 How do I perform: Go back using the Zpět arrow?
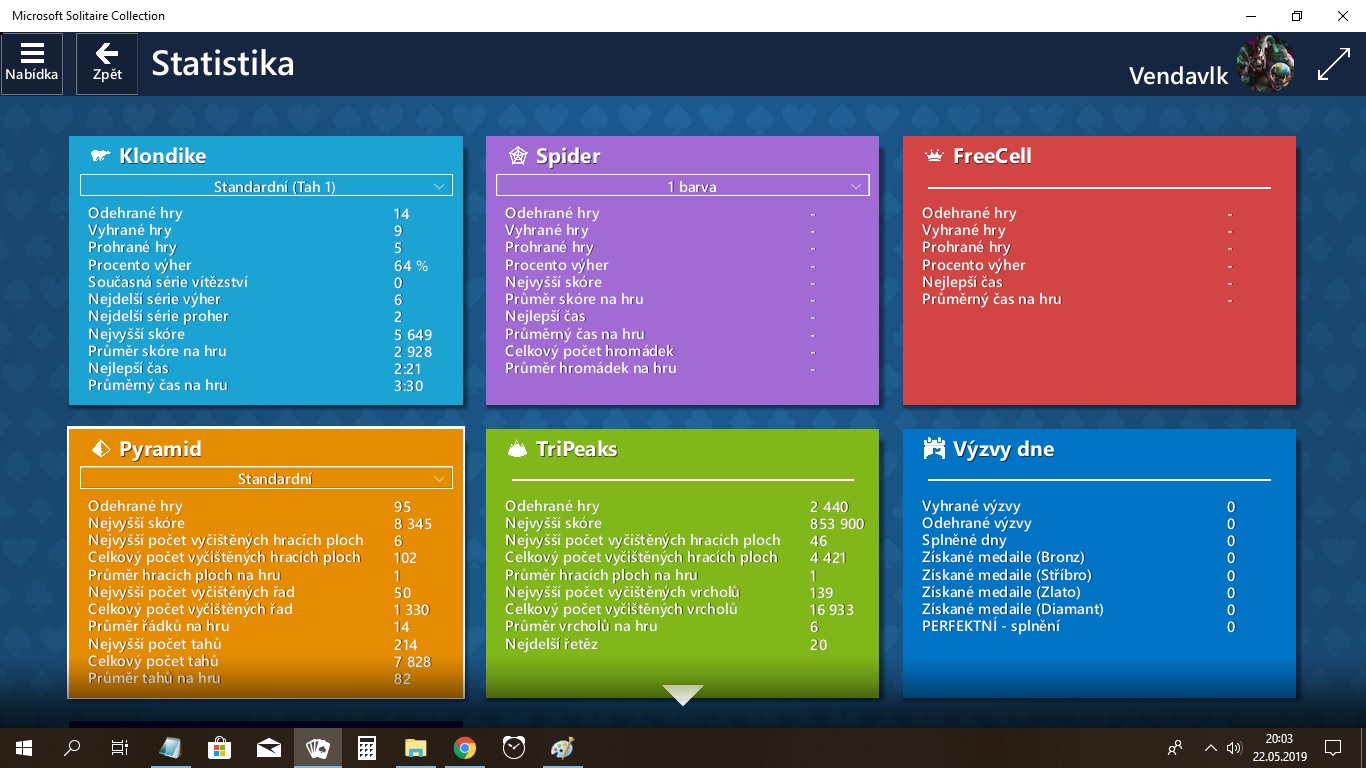point(107,63)
